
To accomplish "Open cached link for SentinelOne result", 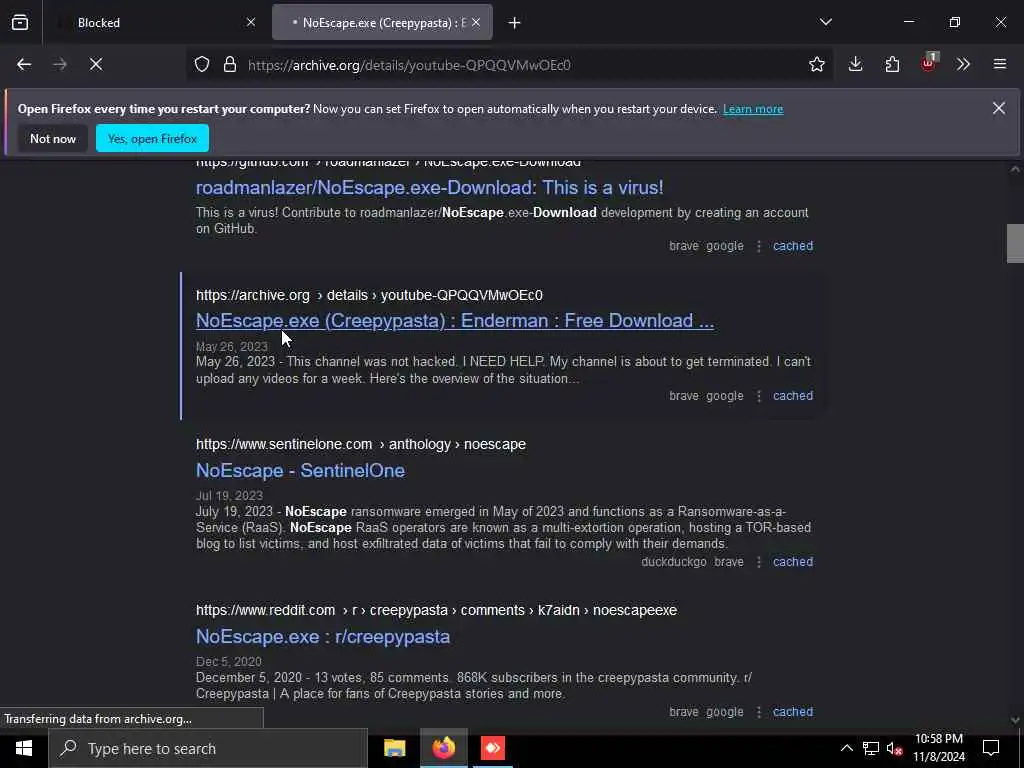I will pos(793,562).
